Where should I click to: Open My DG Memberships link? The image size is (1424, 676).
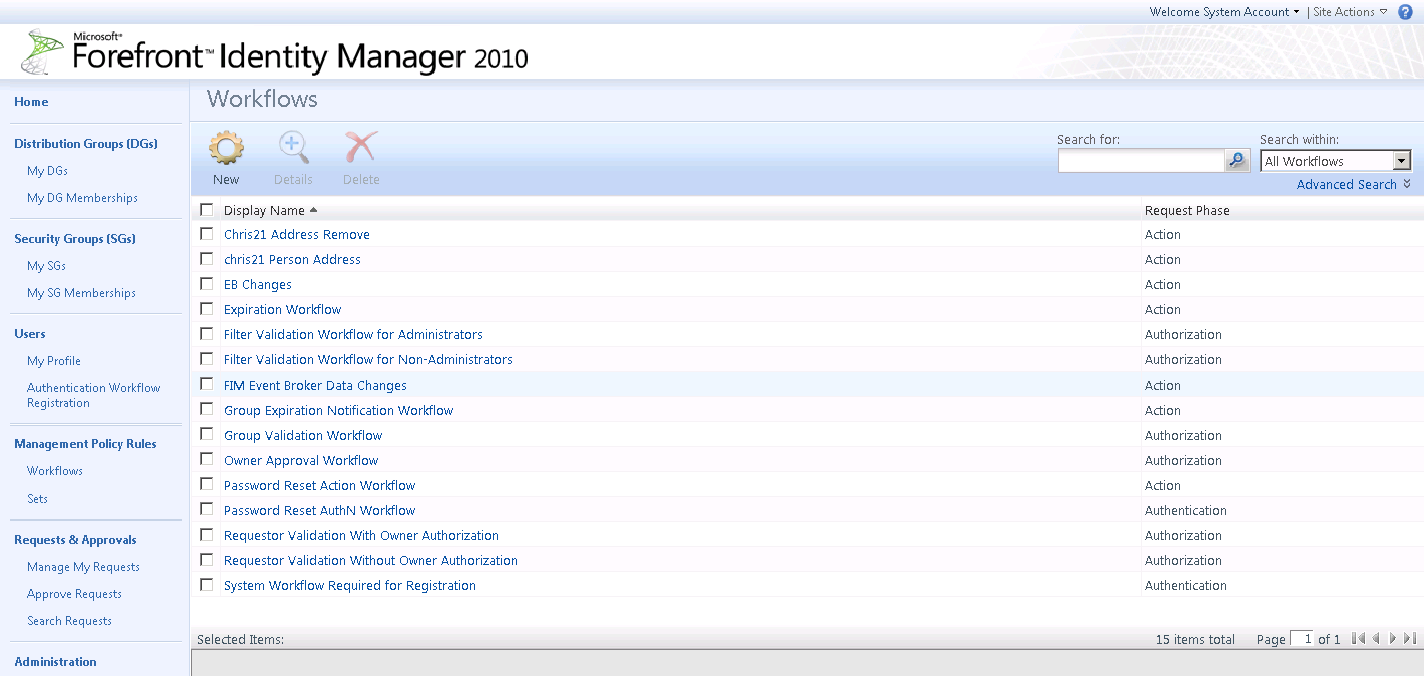[x=82, y=198]
